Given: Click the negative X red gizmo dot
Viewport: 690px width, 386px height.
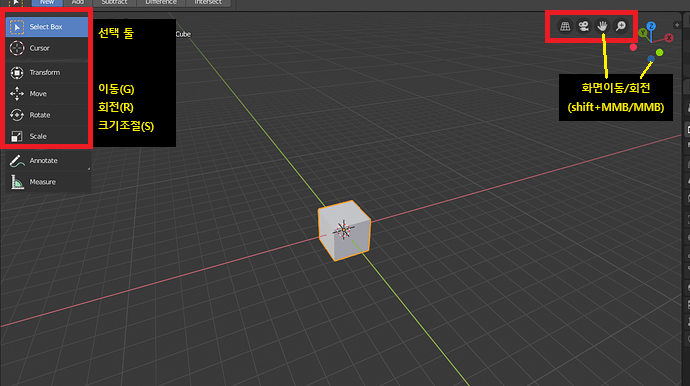Looking at the screenshot, I should [x=633, y=47].
